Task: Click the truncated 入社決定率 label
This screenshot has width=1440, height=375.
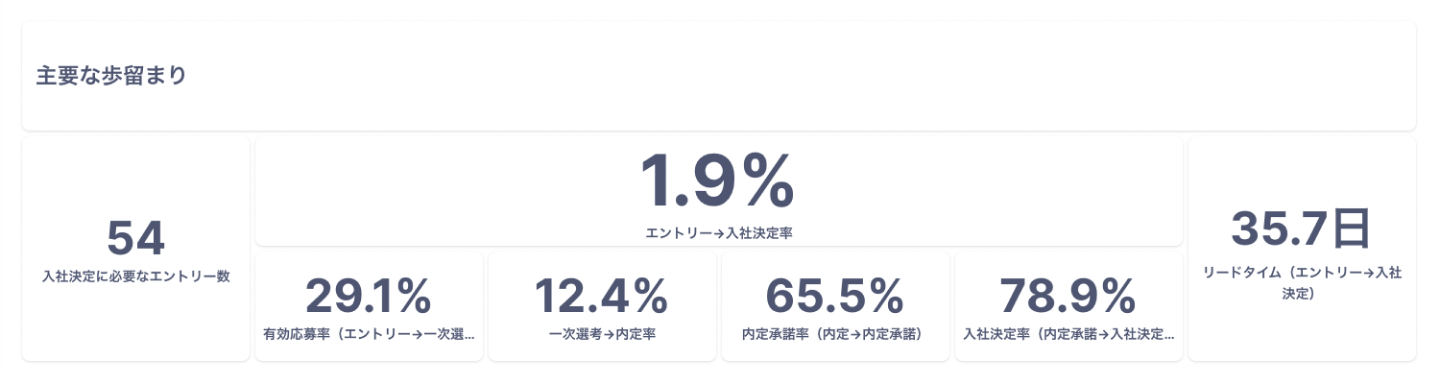Action: tap(1068, 333)
